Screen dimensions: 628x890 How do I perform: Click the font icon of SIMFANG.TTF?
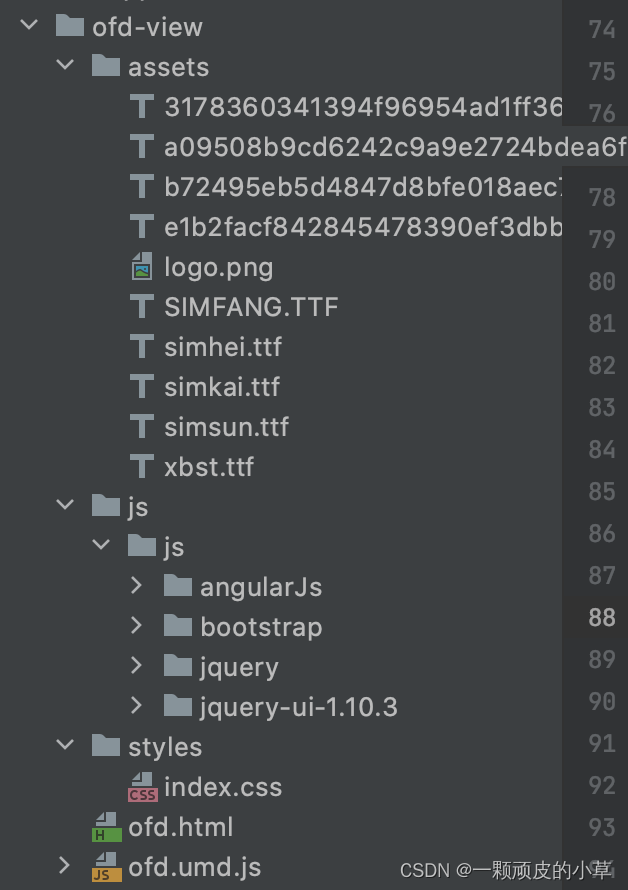(142, 306)
